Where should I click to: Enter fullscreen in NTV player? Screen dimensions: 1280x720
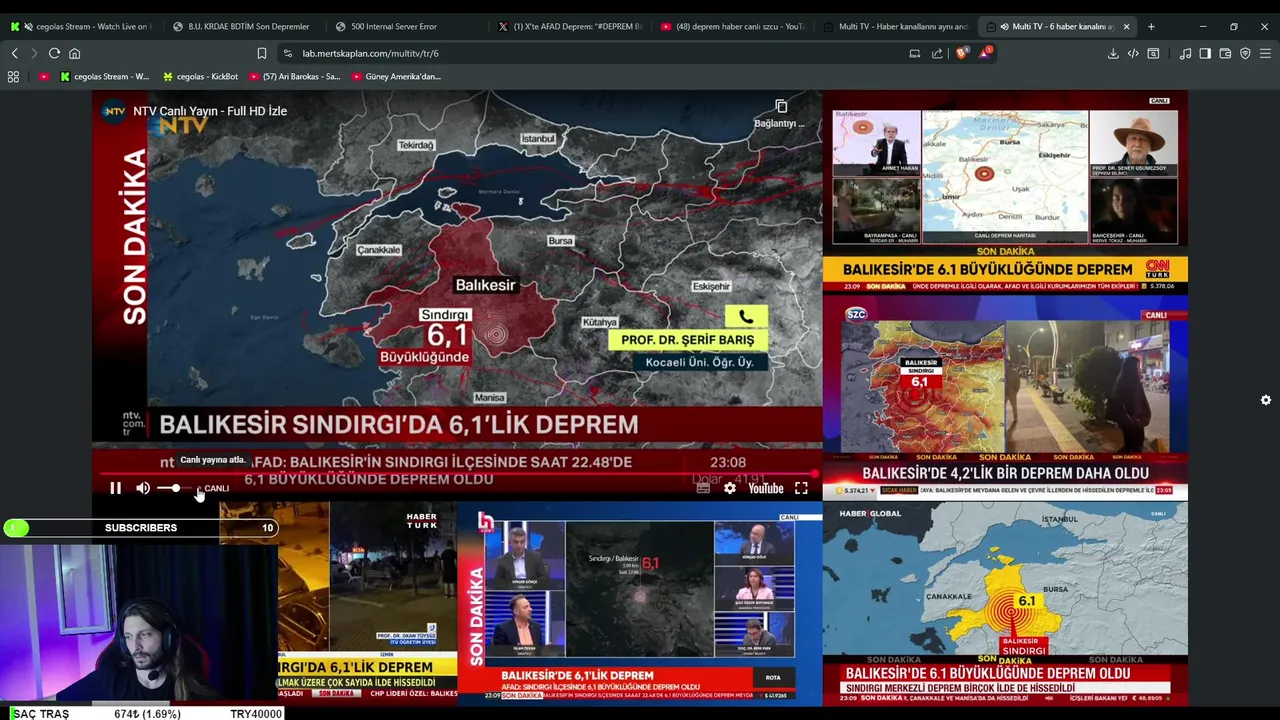click(801, 488)
